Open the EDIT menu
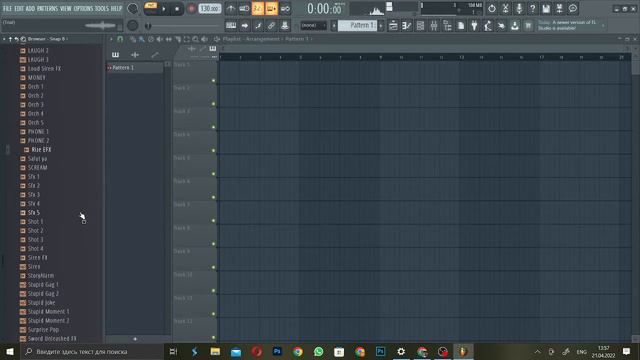The width and height of the screenshot is (640, 360). tap(19, 9)
